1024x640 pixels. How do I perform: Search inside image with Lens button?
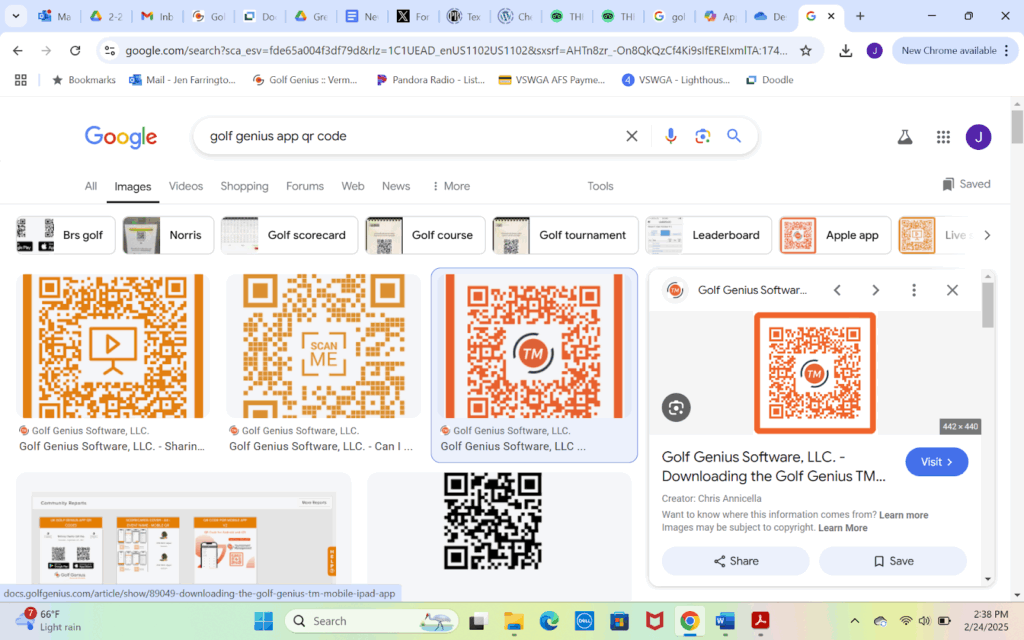[x=676, y=407]
